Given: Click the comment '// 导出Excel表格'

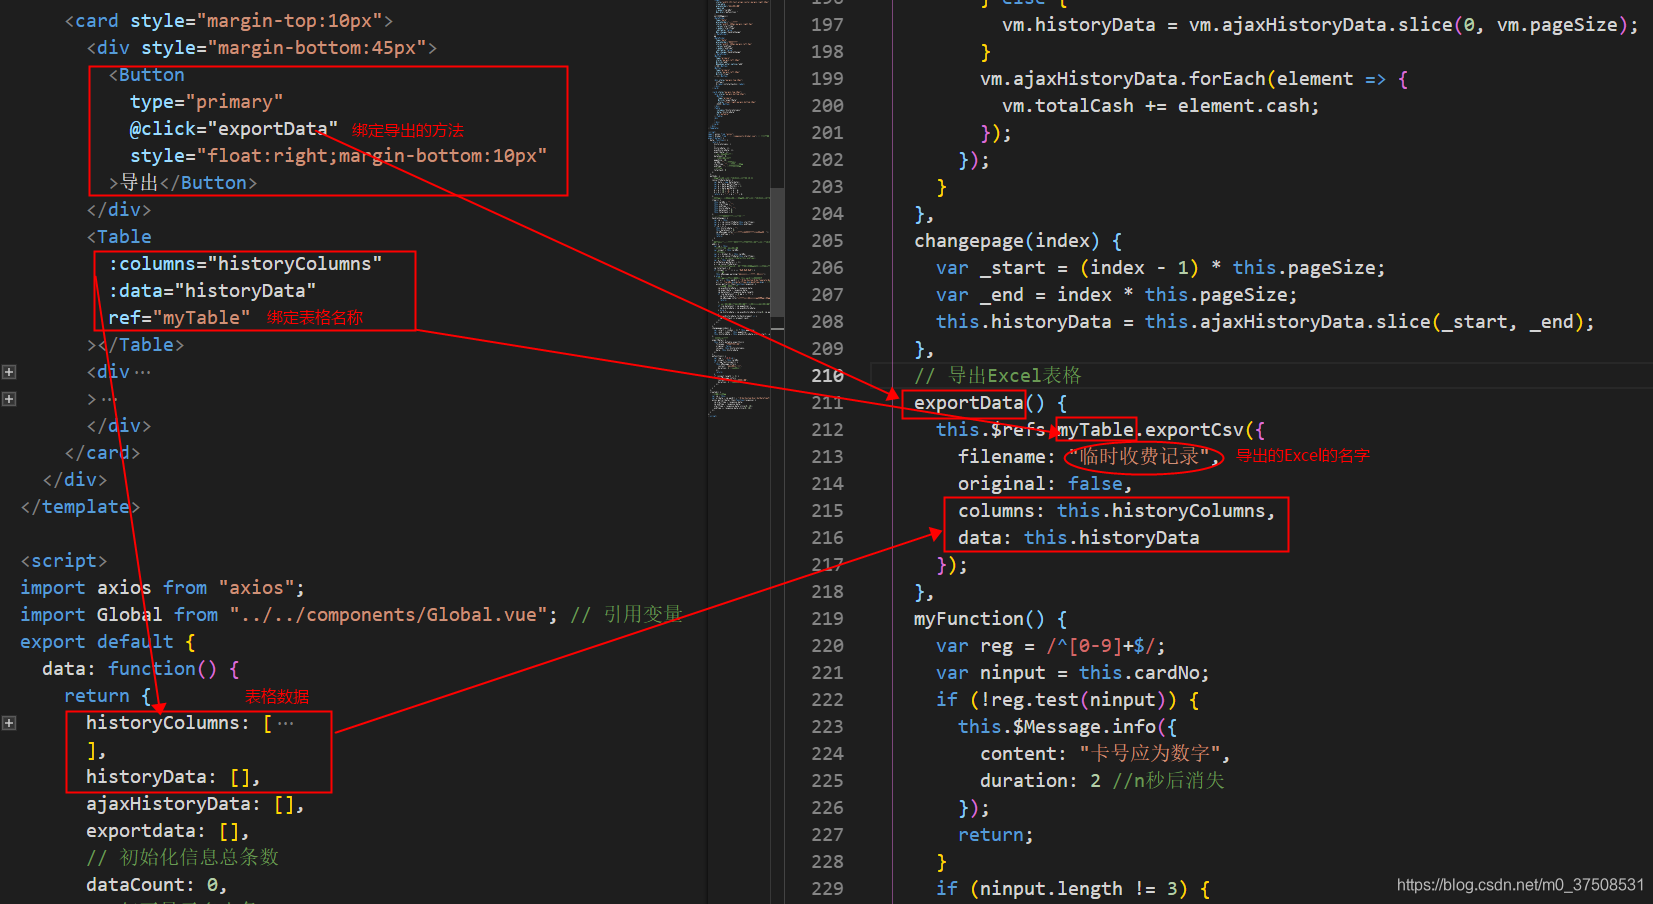Looking at the screenshot, I should coord(997,376).
